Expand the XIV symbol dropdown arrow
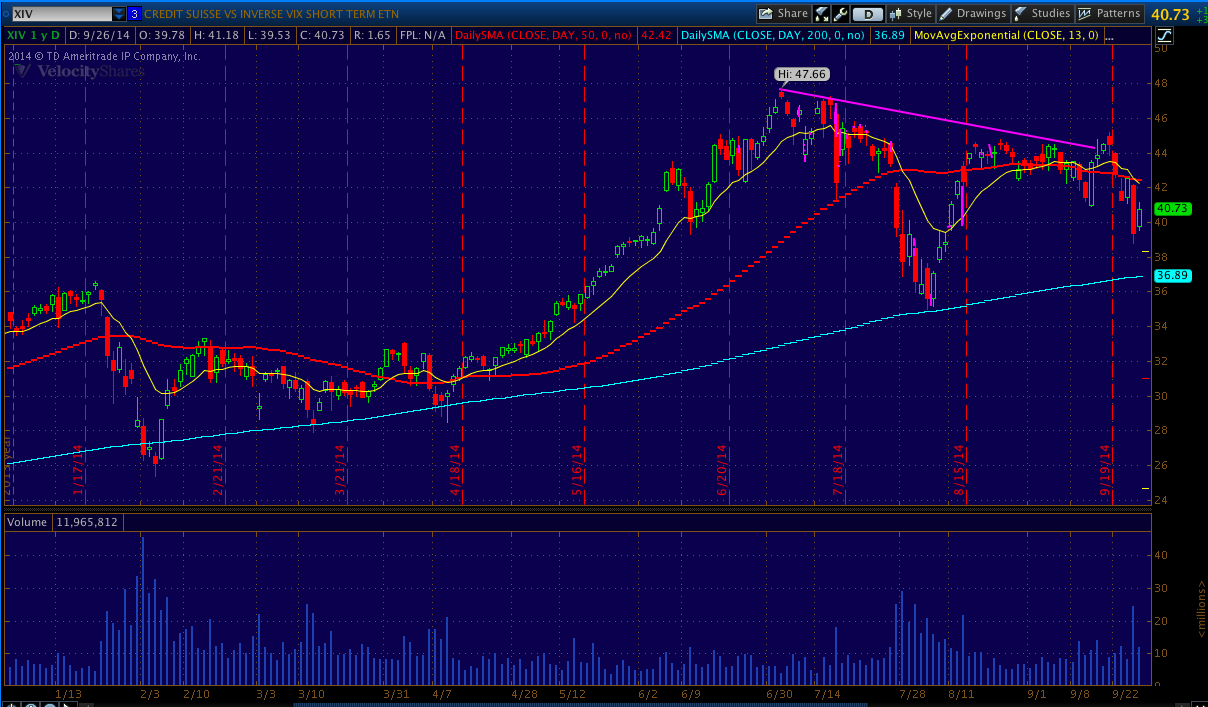 coord(119,14)
